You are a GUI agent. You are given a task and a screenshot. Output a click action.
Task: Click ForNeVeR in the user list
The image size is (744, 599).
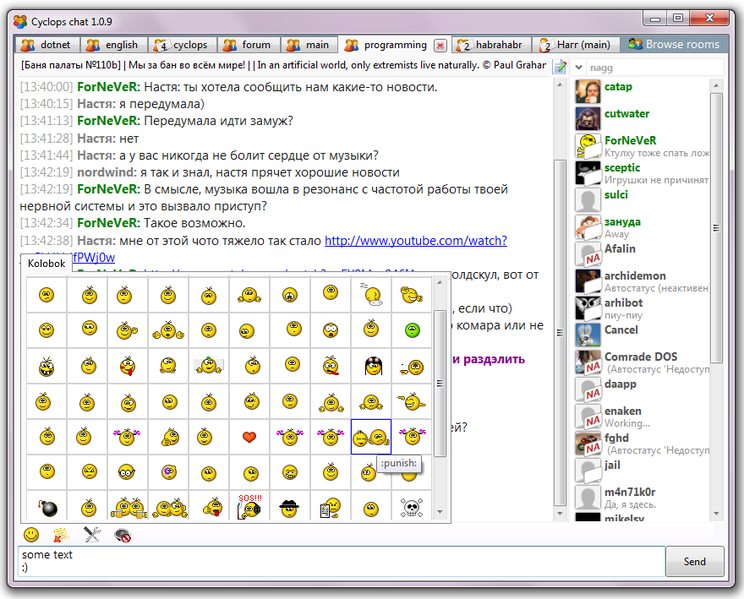pyautogui.click(x=630, y=140)
